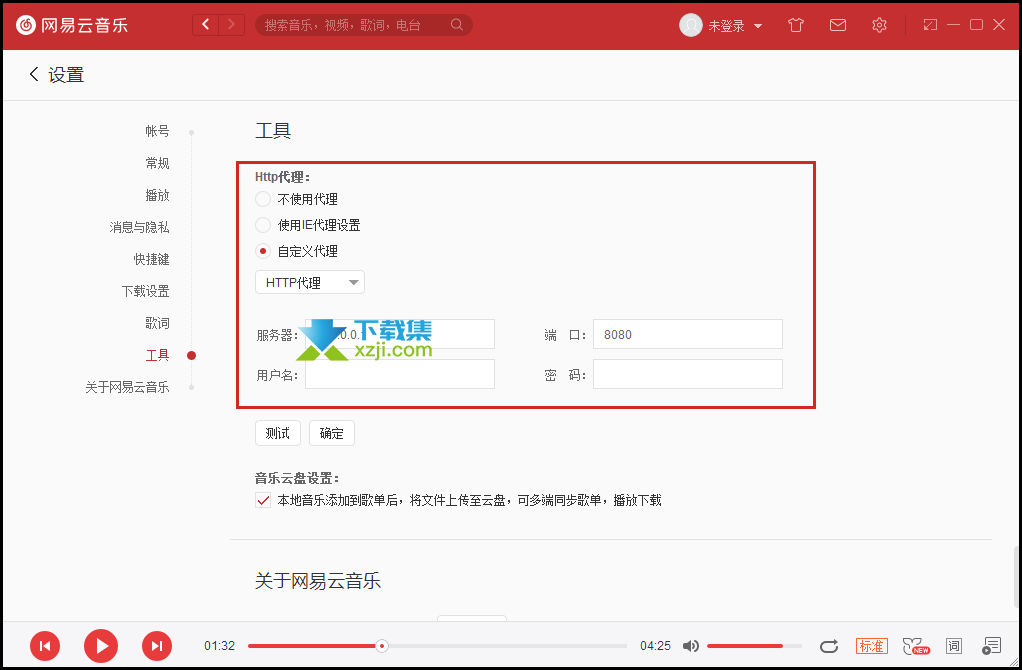Open the messages envelope icon
The image size is (1022, 670).
[838, 25]
